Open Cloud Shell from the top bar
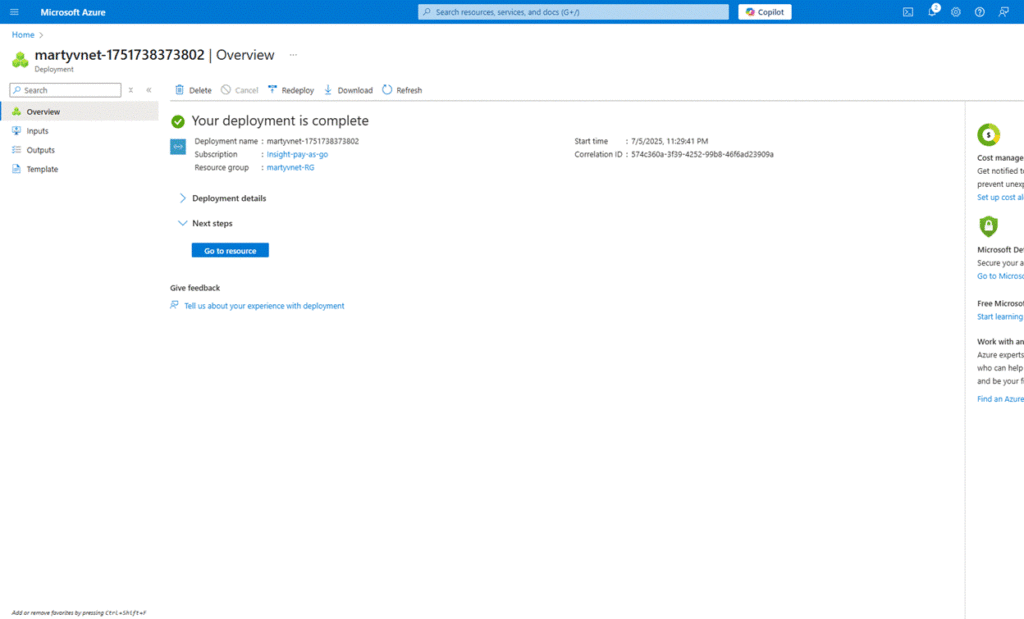The image size is (1024, 619). coord(908,12)
